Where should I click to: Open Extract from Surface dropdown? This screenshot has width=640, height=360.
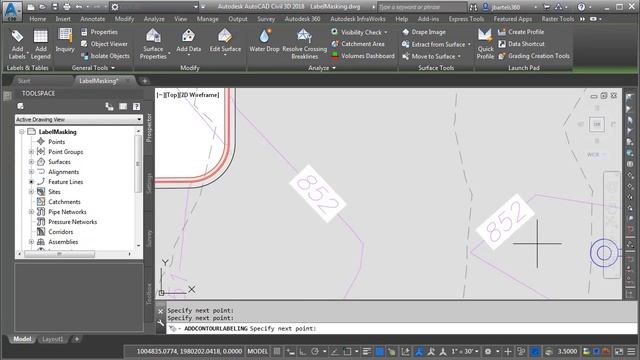[x=436, y=44]
